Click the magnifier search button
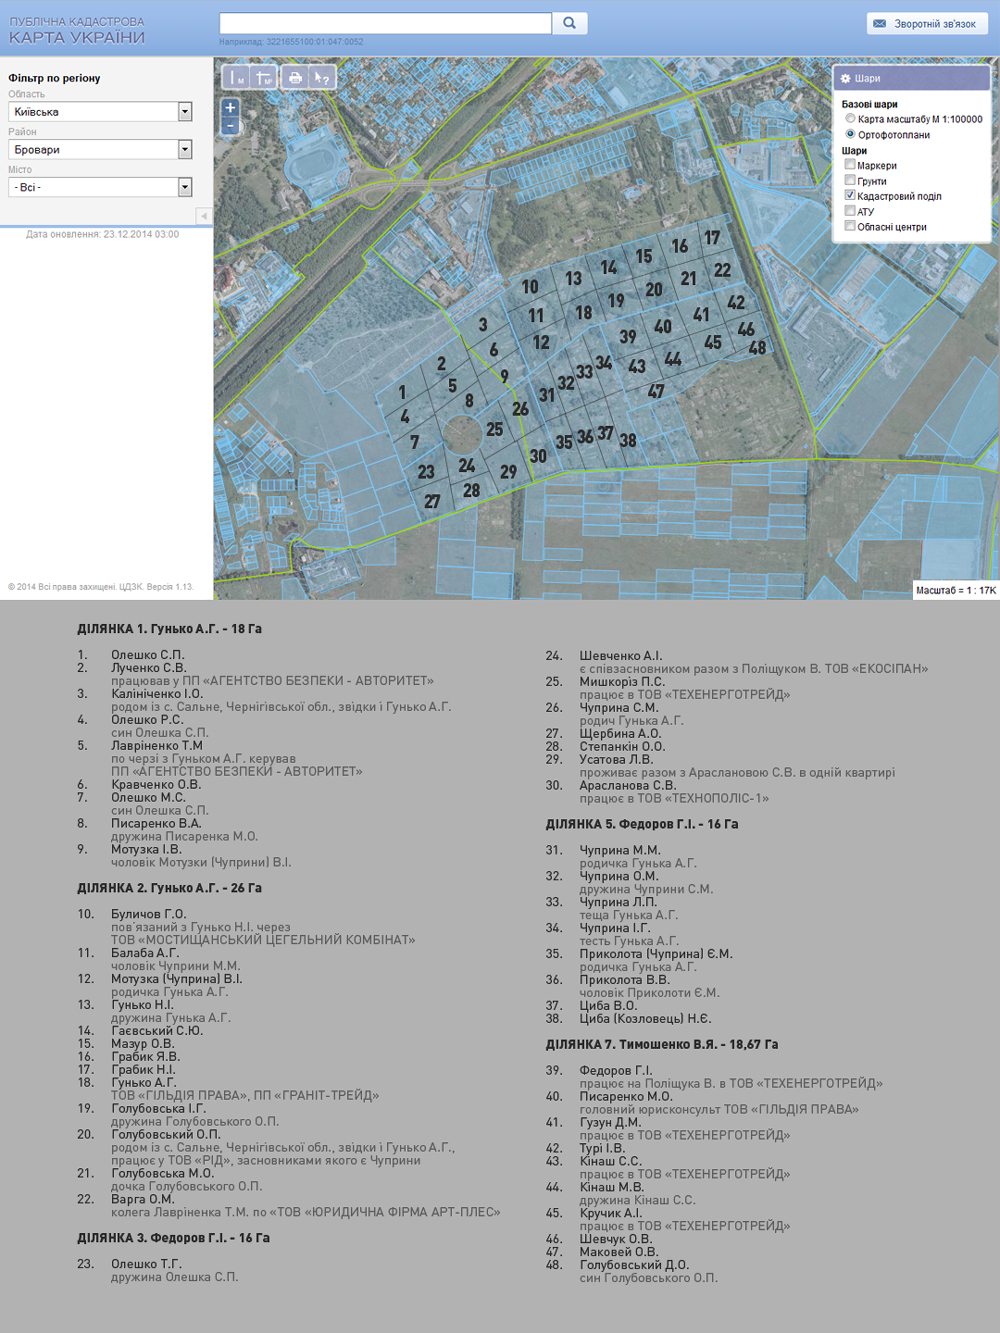The image size is (1000, 1333). [569, 23]
